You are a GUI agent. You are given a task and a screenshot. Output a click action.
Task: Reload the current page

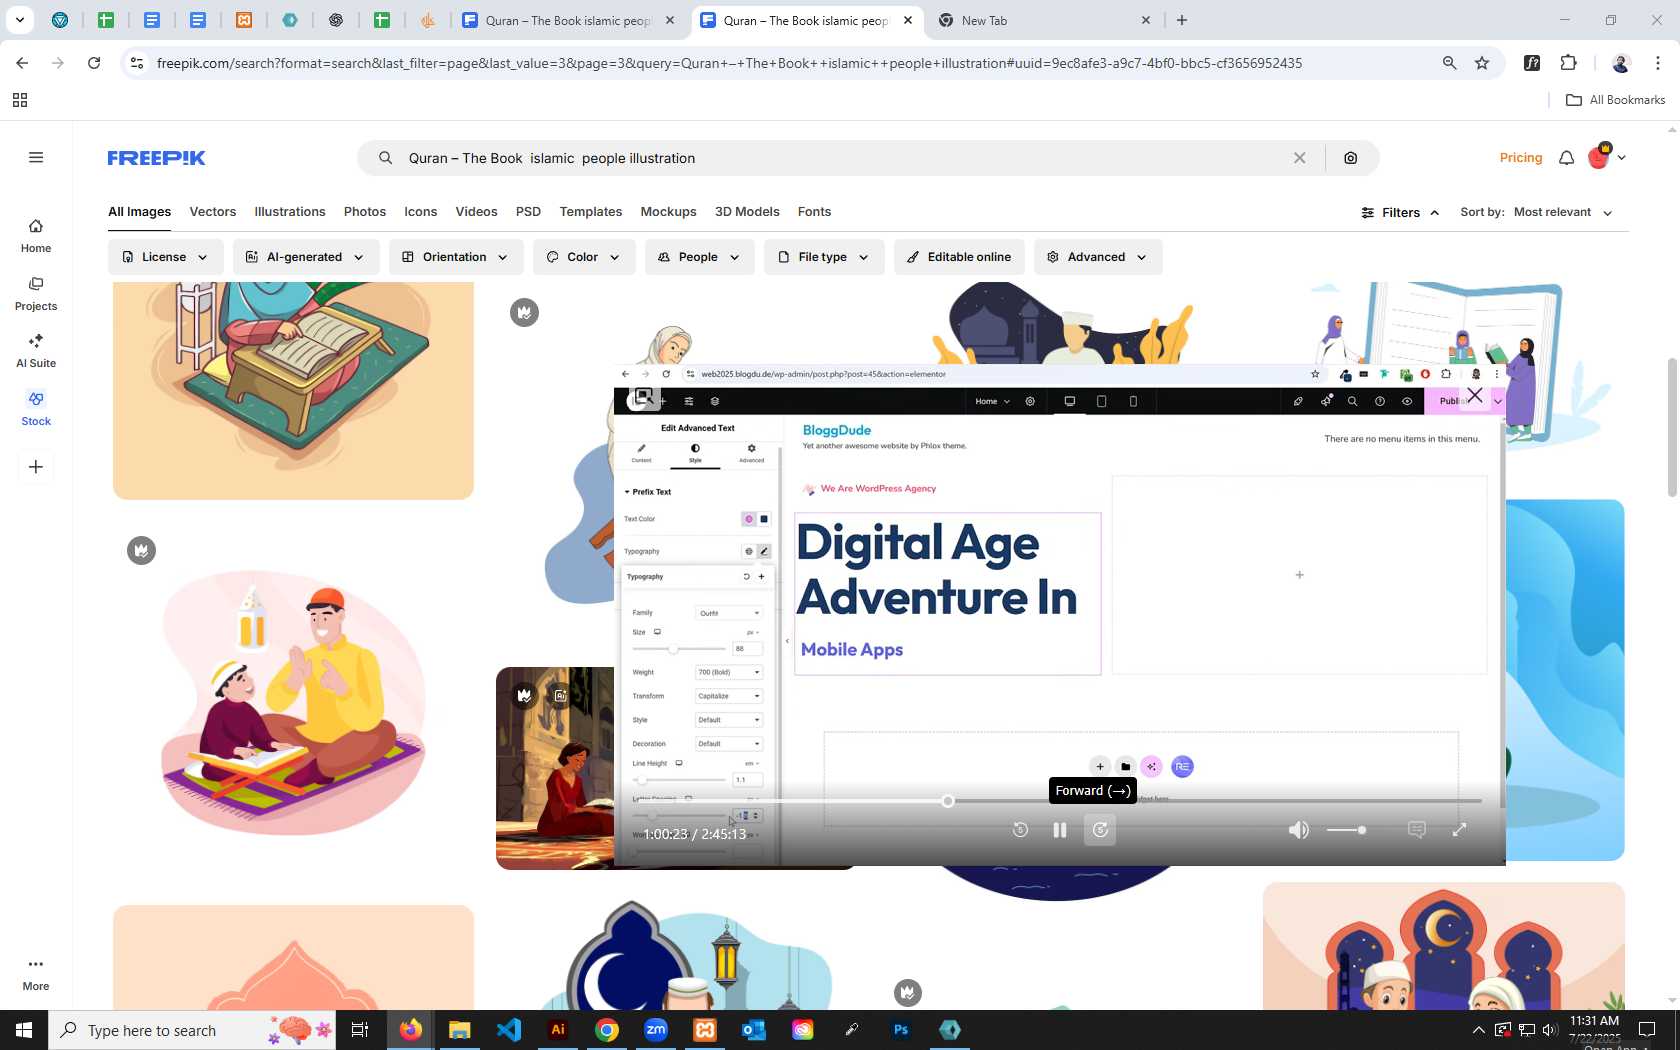94,63
